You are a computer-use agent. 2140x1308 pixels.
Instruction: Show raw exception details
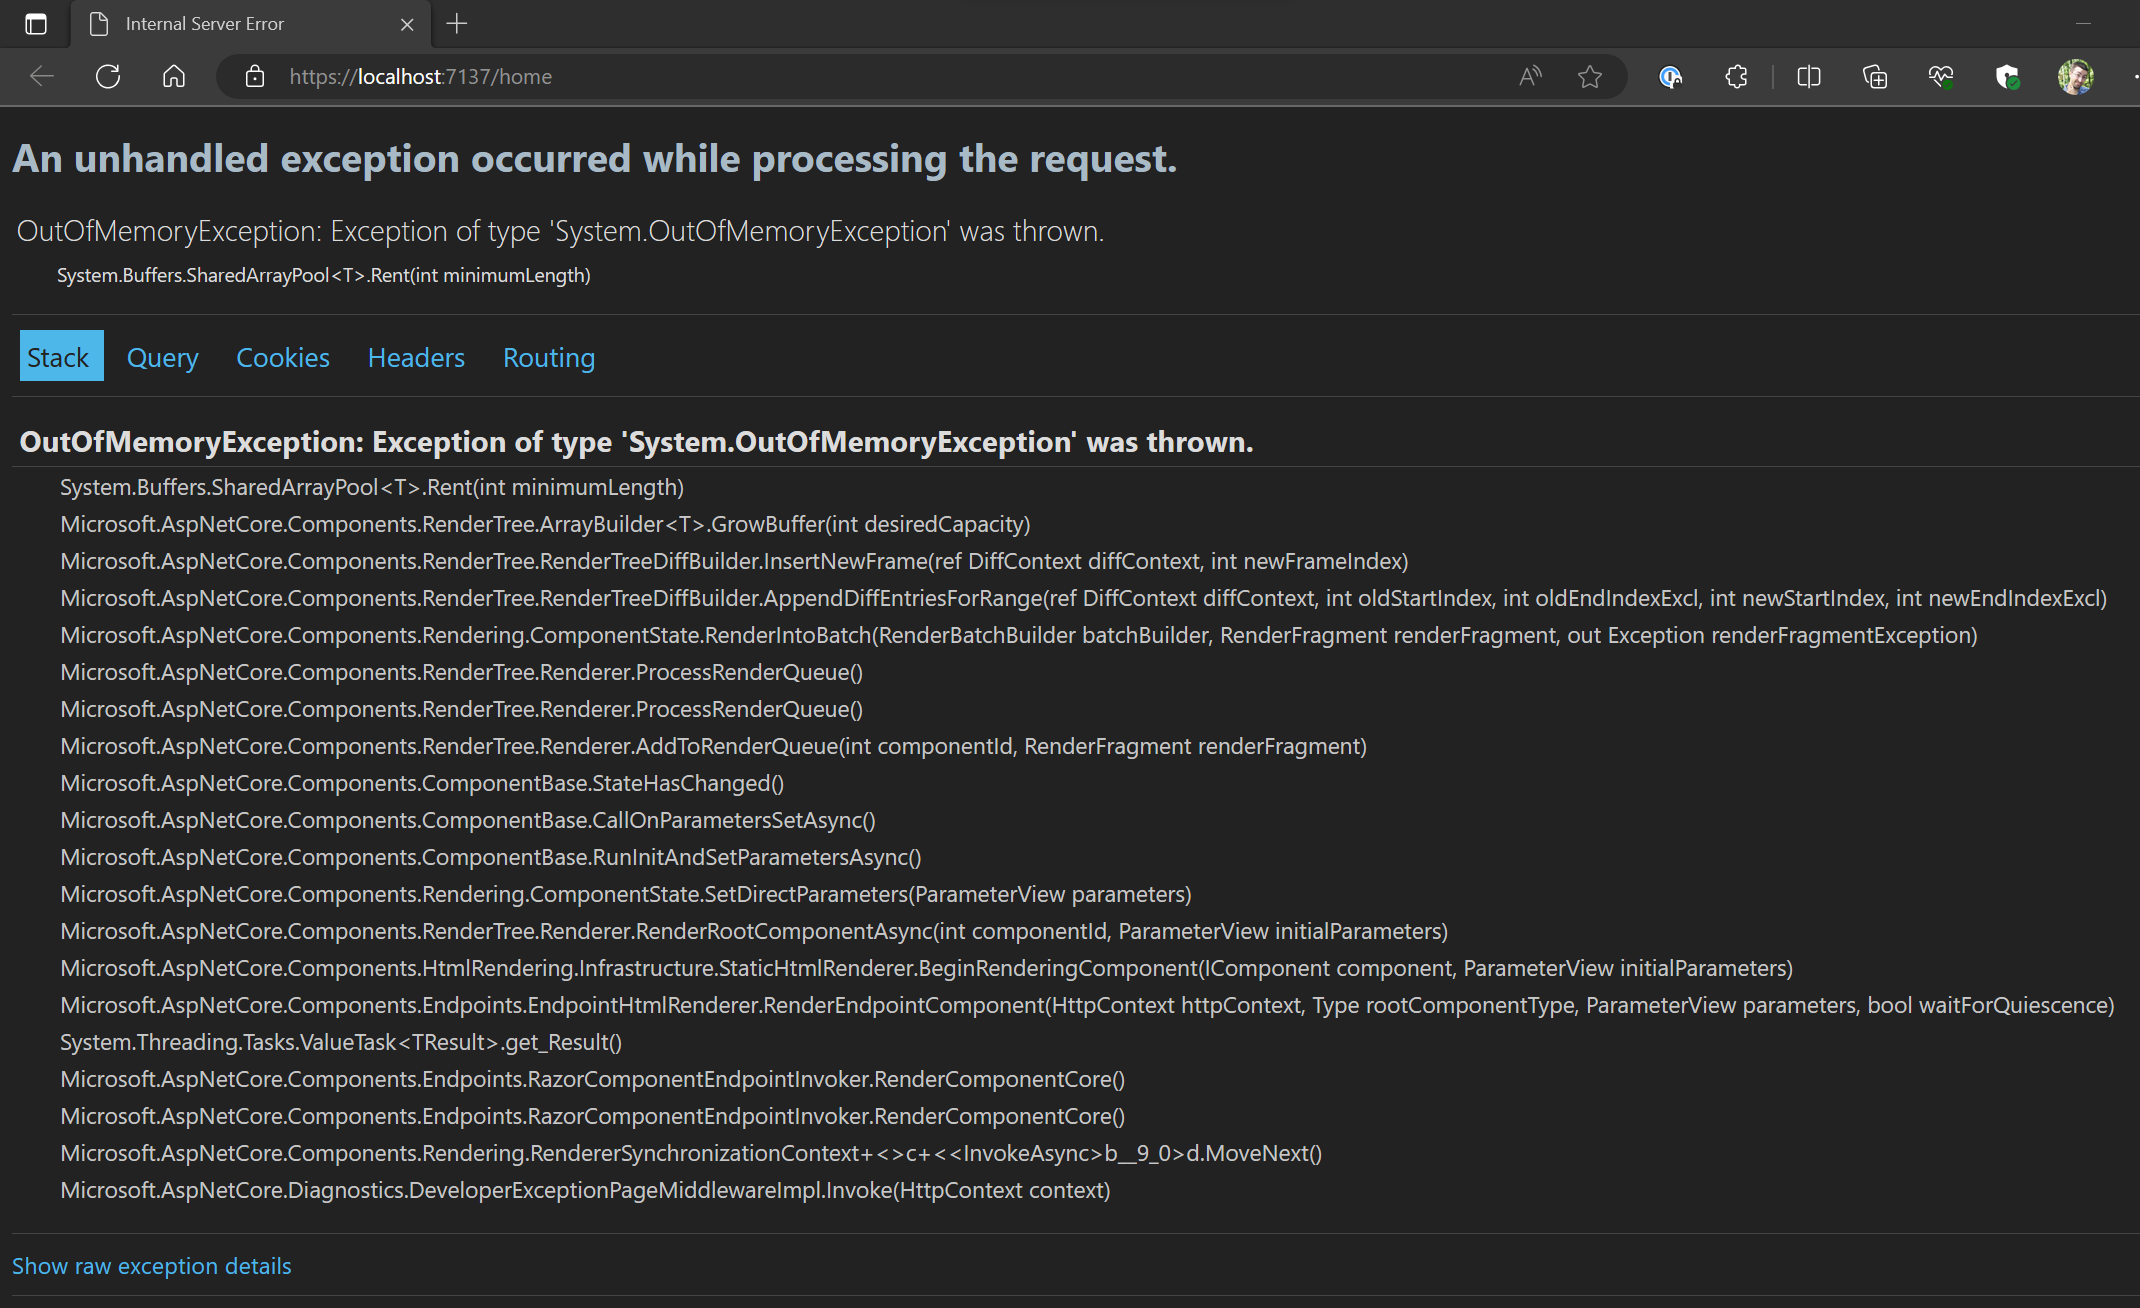coord(151,1266)
